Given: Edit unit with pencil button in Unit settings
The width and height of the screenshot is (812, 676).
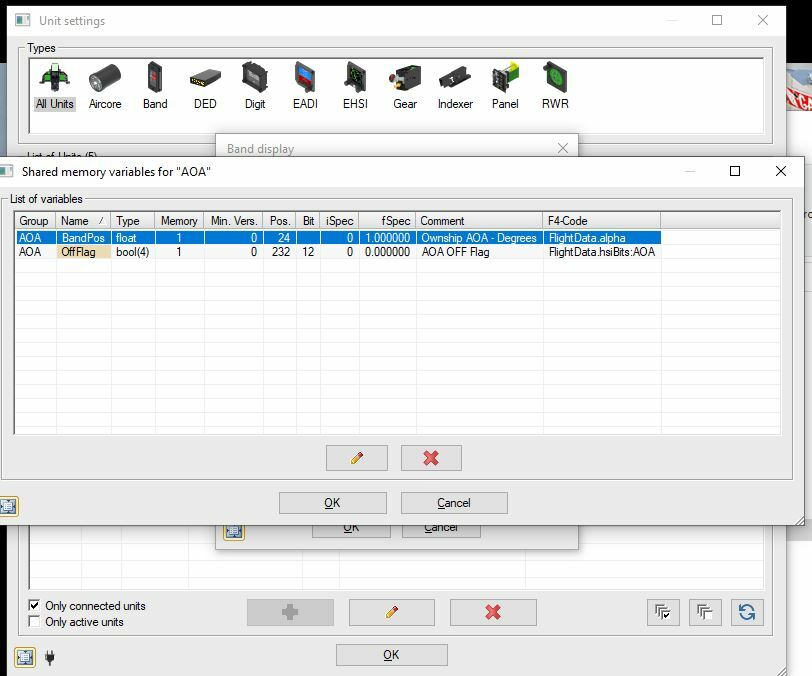Looking at the screenshot, I should point(392,612).
